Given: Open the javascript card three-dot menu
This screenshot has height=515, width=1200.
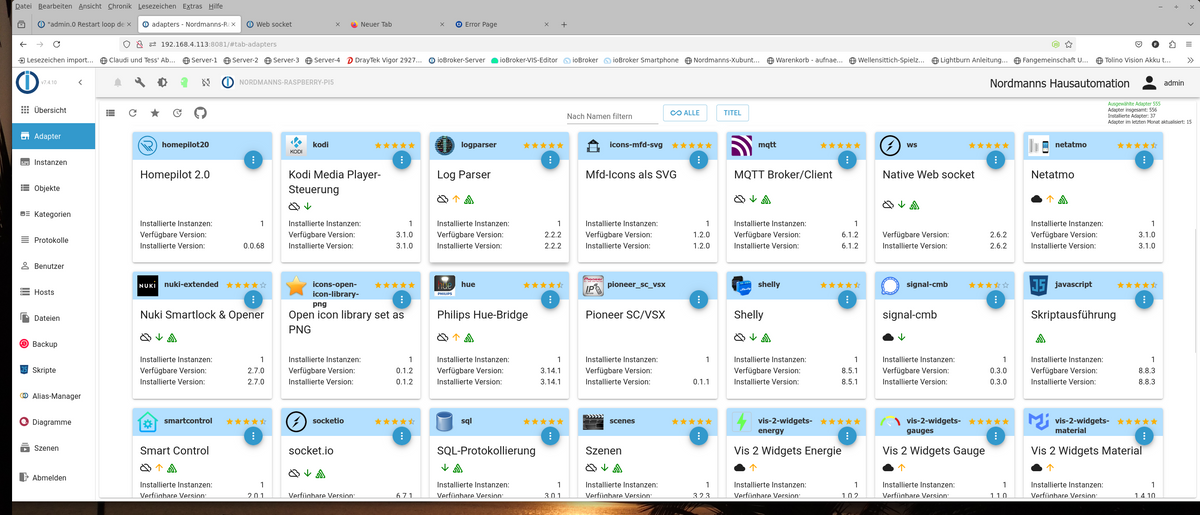Looking at the screenshot, I should coord(1143,298).
